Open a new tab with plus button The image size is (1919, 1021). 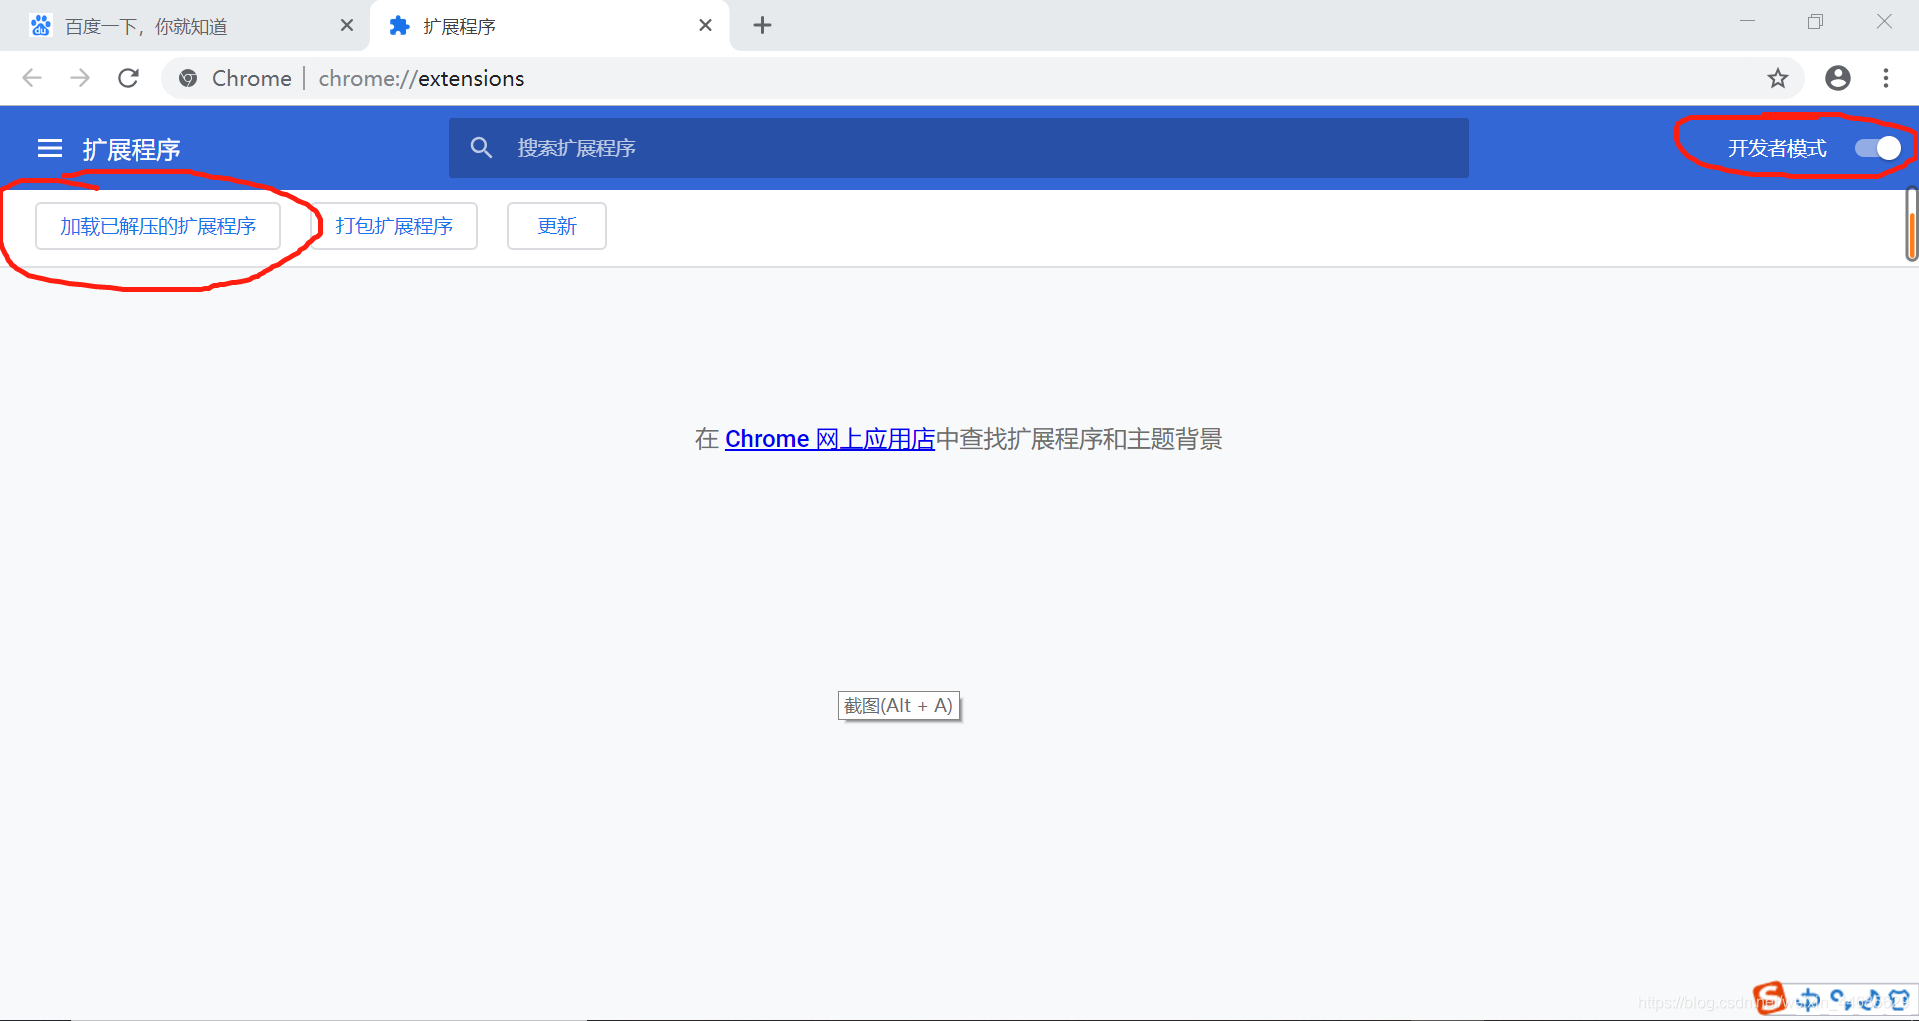(762, 25)
